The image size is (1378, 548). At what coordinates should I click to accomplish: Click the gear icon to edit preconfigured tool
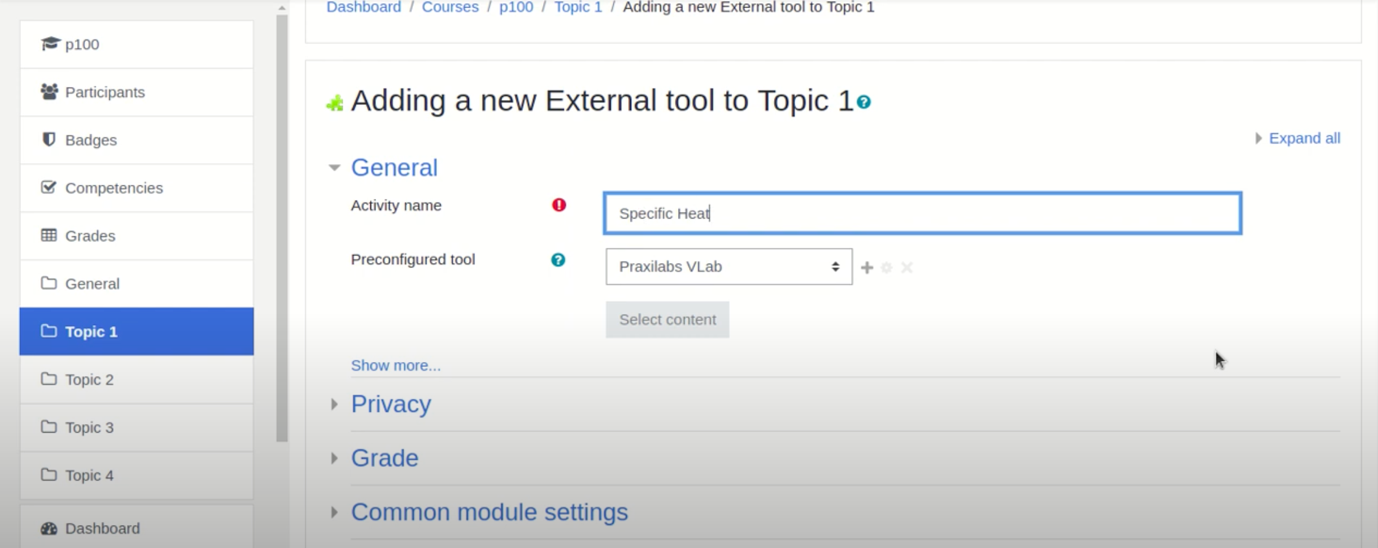886,268
